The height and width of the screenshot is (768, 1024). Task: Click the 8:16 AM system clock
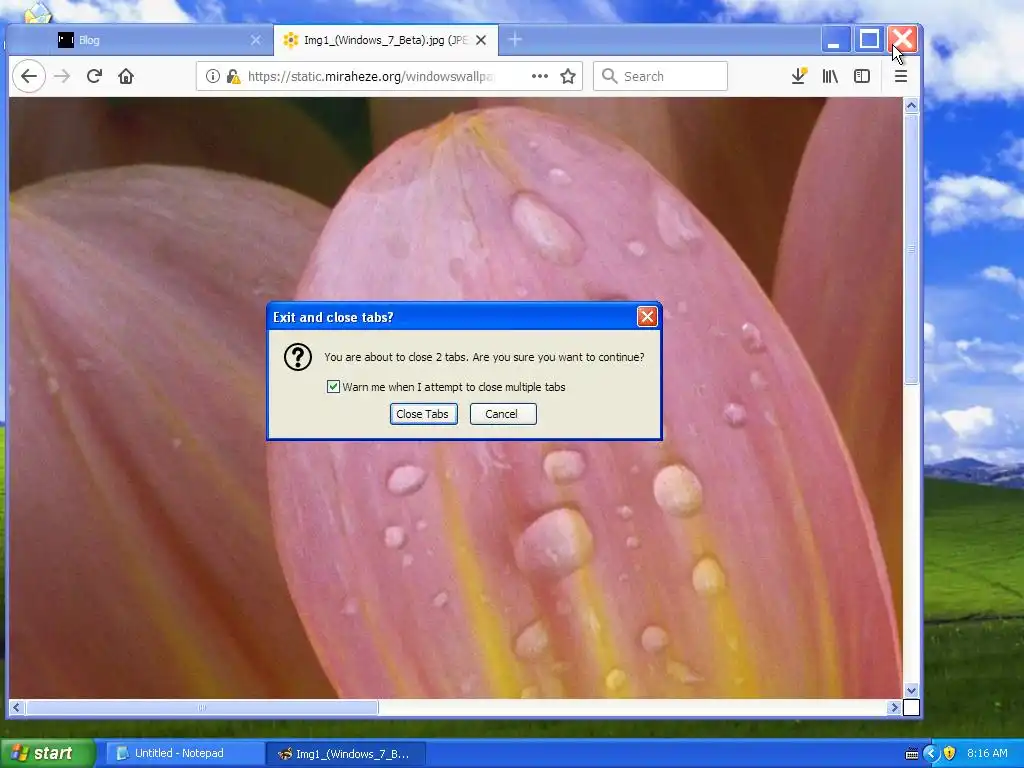(987, 754)
